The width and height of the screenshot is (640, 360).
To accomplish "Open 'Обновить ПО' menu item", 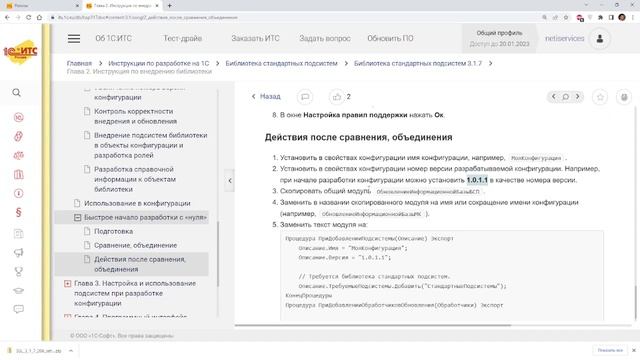I will point(390,38).
